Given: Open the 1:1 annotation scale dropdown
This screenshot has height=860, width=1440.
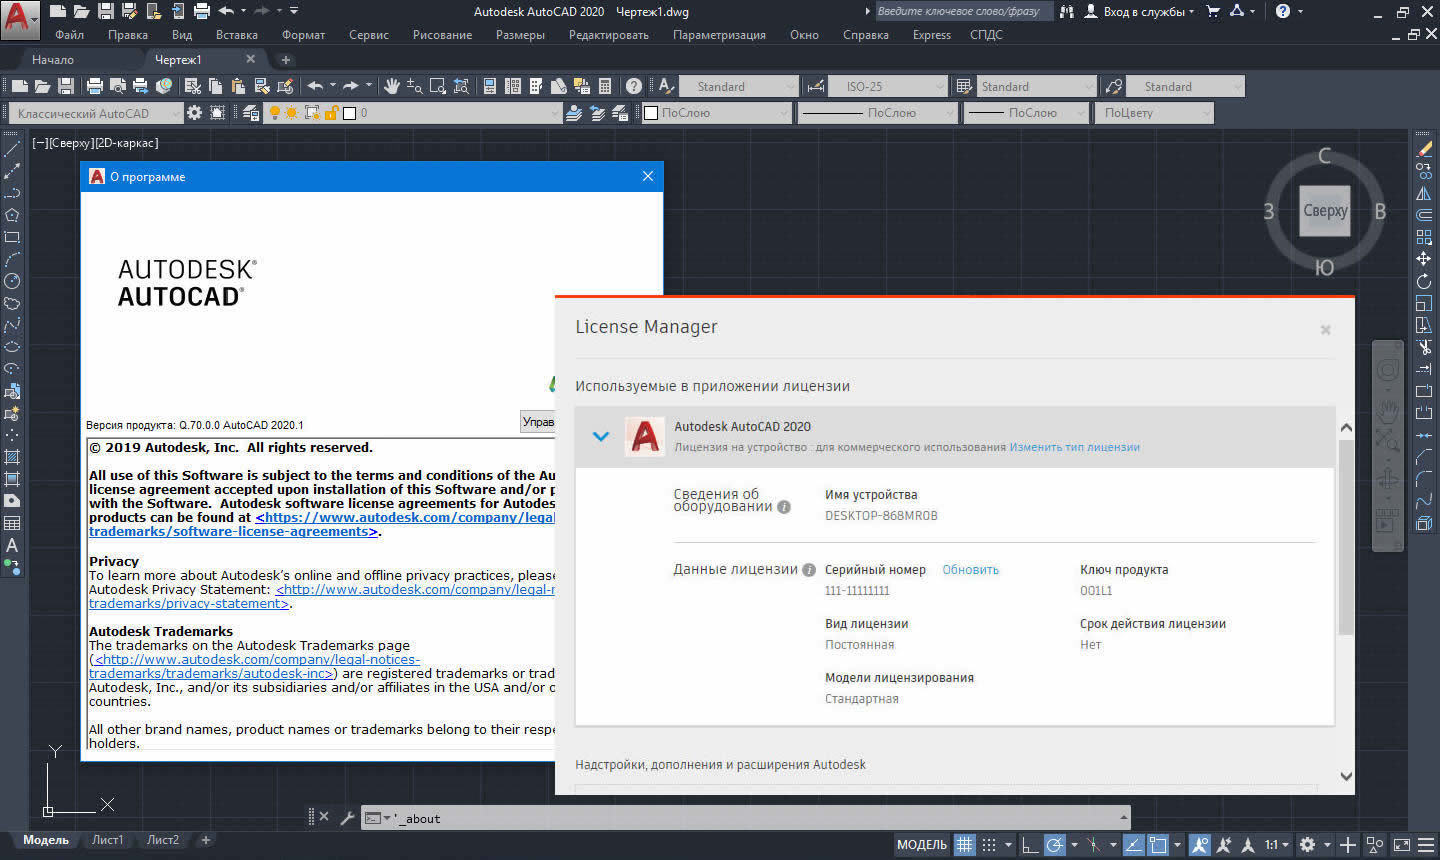Looking at the screenshot, I should coord(1275,845).
